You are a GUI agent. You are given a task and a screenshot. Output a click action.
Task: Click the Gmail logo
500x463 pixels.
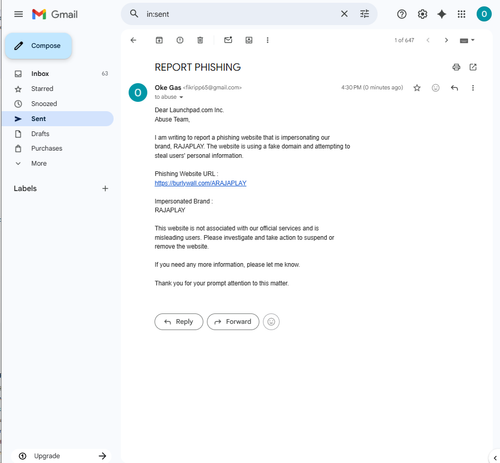coord(55,14)
